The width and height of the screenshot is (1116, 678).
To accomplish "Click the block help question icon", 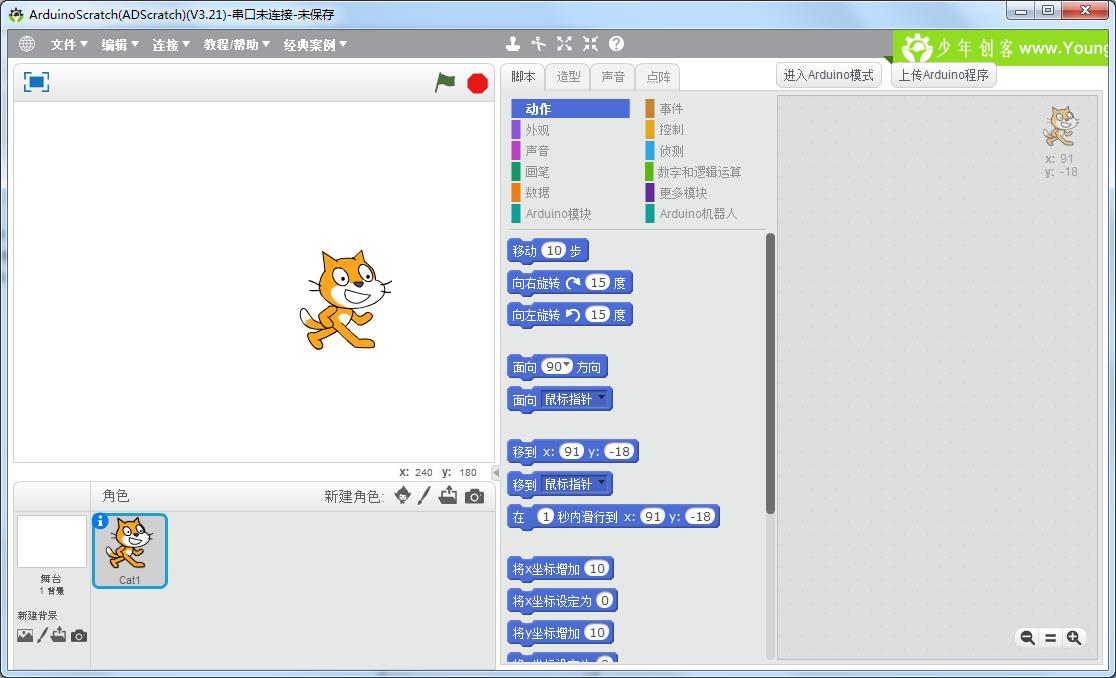I will click(x=616, y=44).
